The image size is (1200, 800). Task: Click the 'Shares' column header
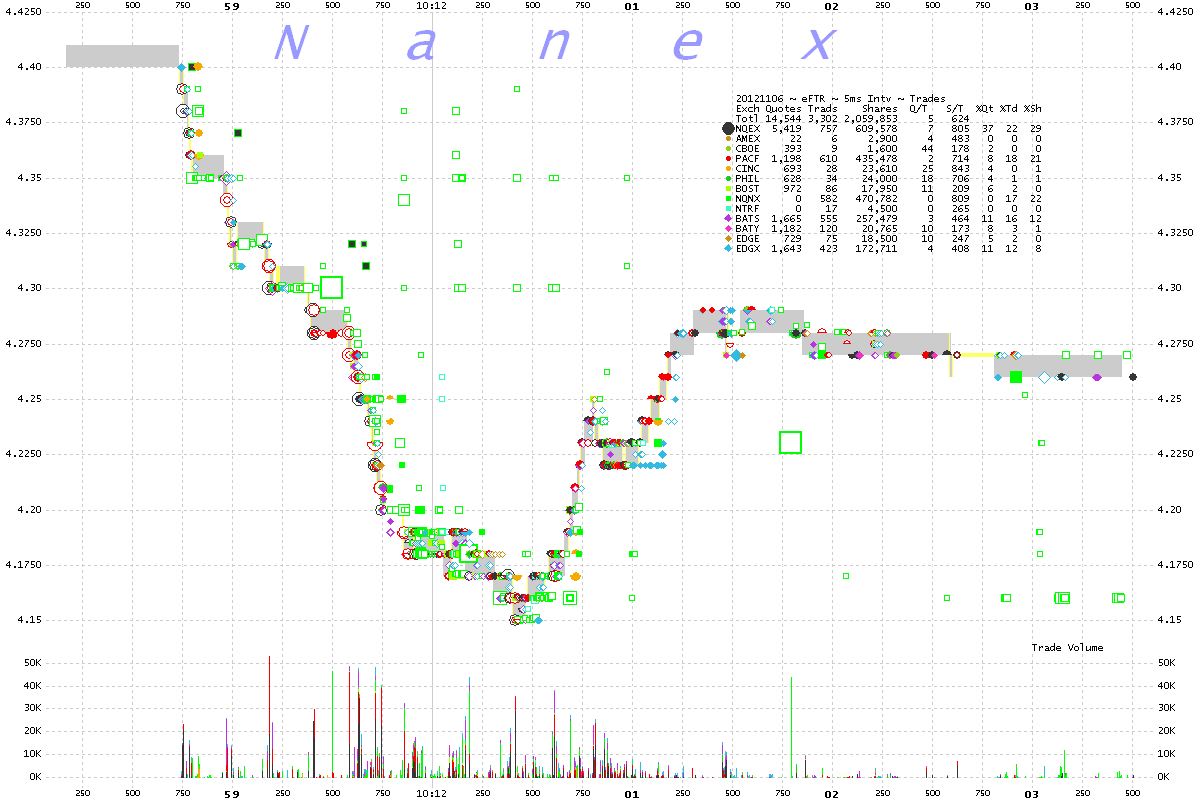pyautogui.click(x=879, y=108)
